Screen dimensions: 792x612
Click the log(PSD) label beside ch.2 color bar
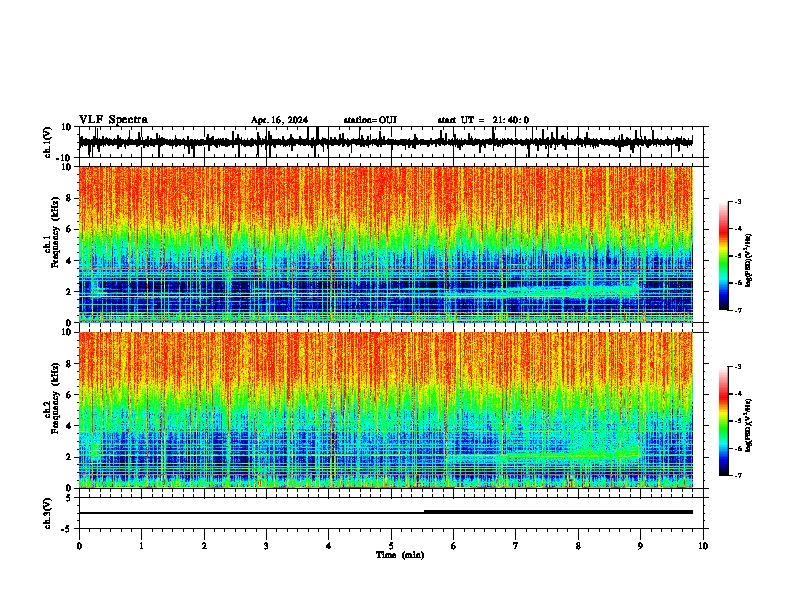pos(749,425)
